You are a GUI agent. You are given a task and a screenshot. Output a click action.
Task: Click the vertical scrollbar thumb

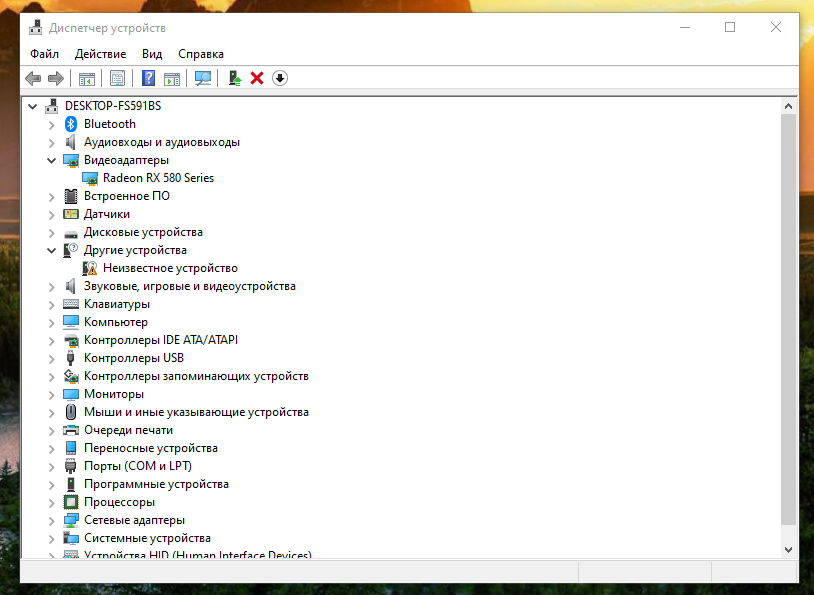(x=788, y=319)
